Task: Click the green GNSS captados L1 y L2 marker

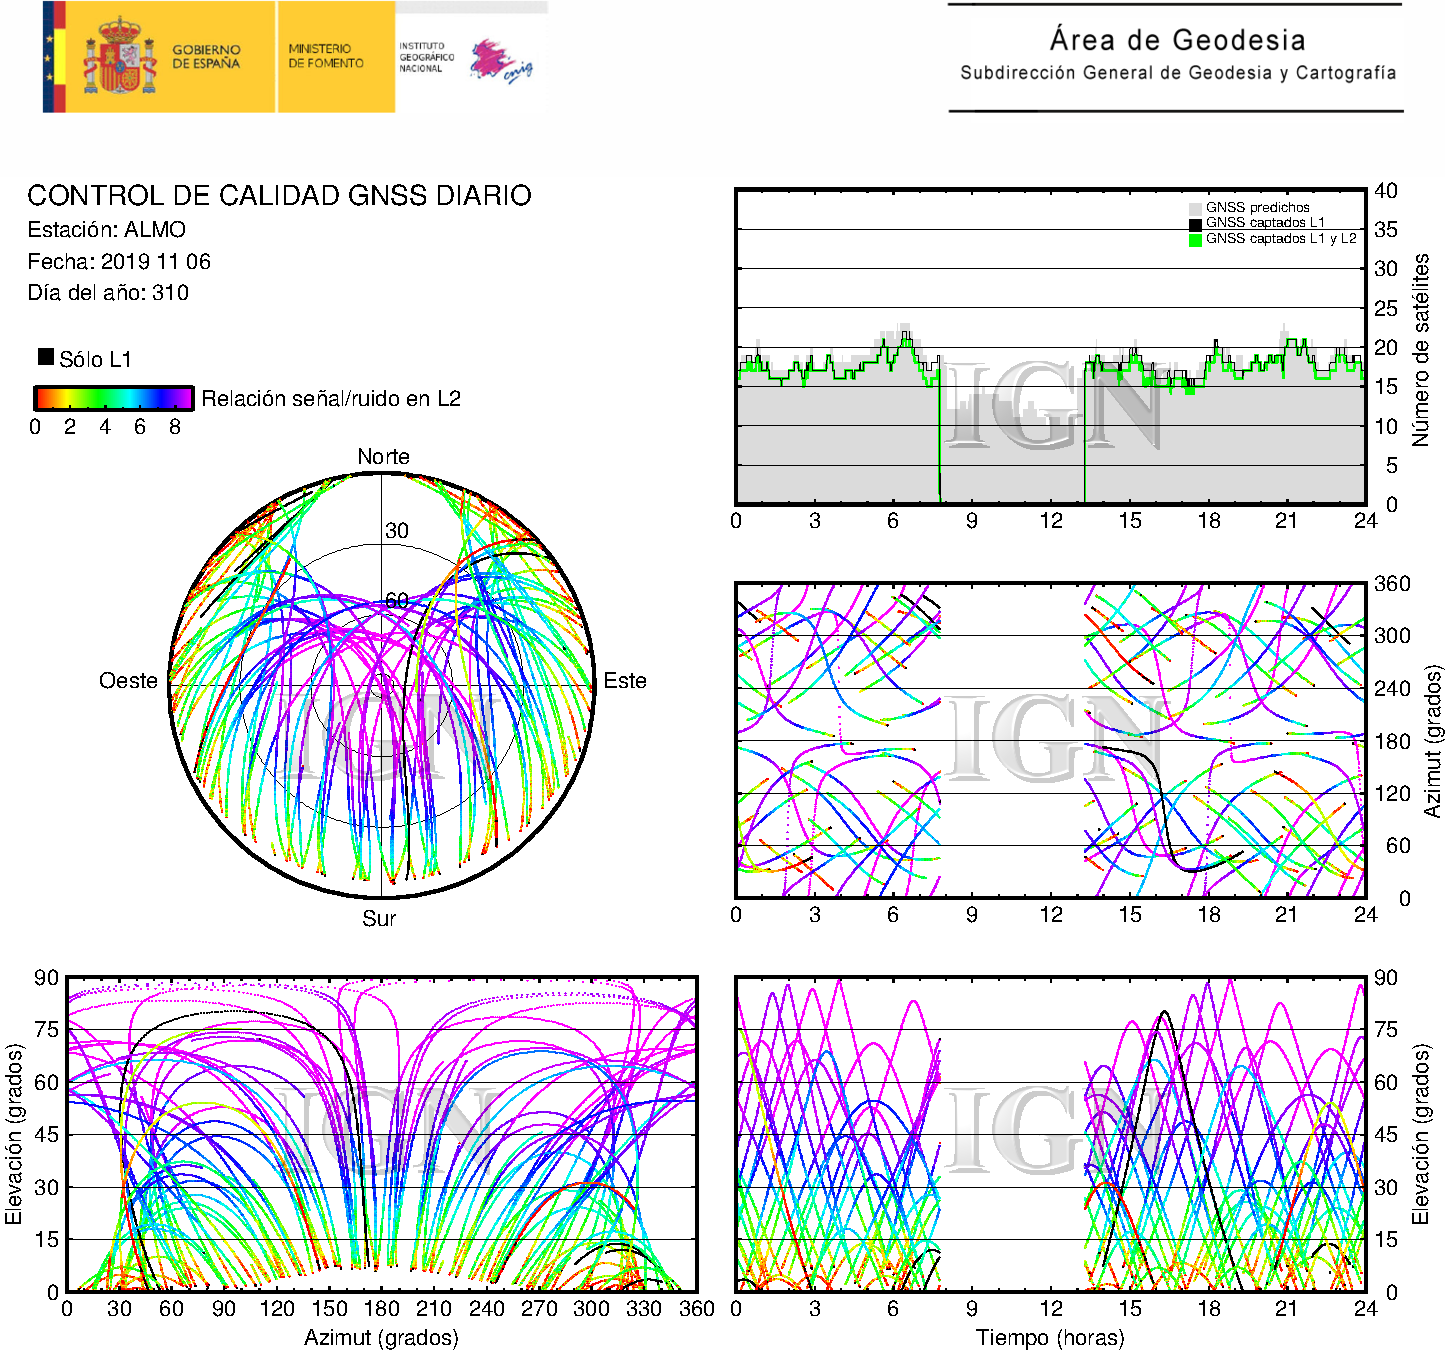Action: 1195,240
